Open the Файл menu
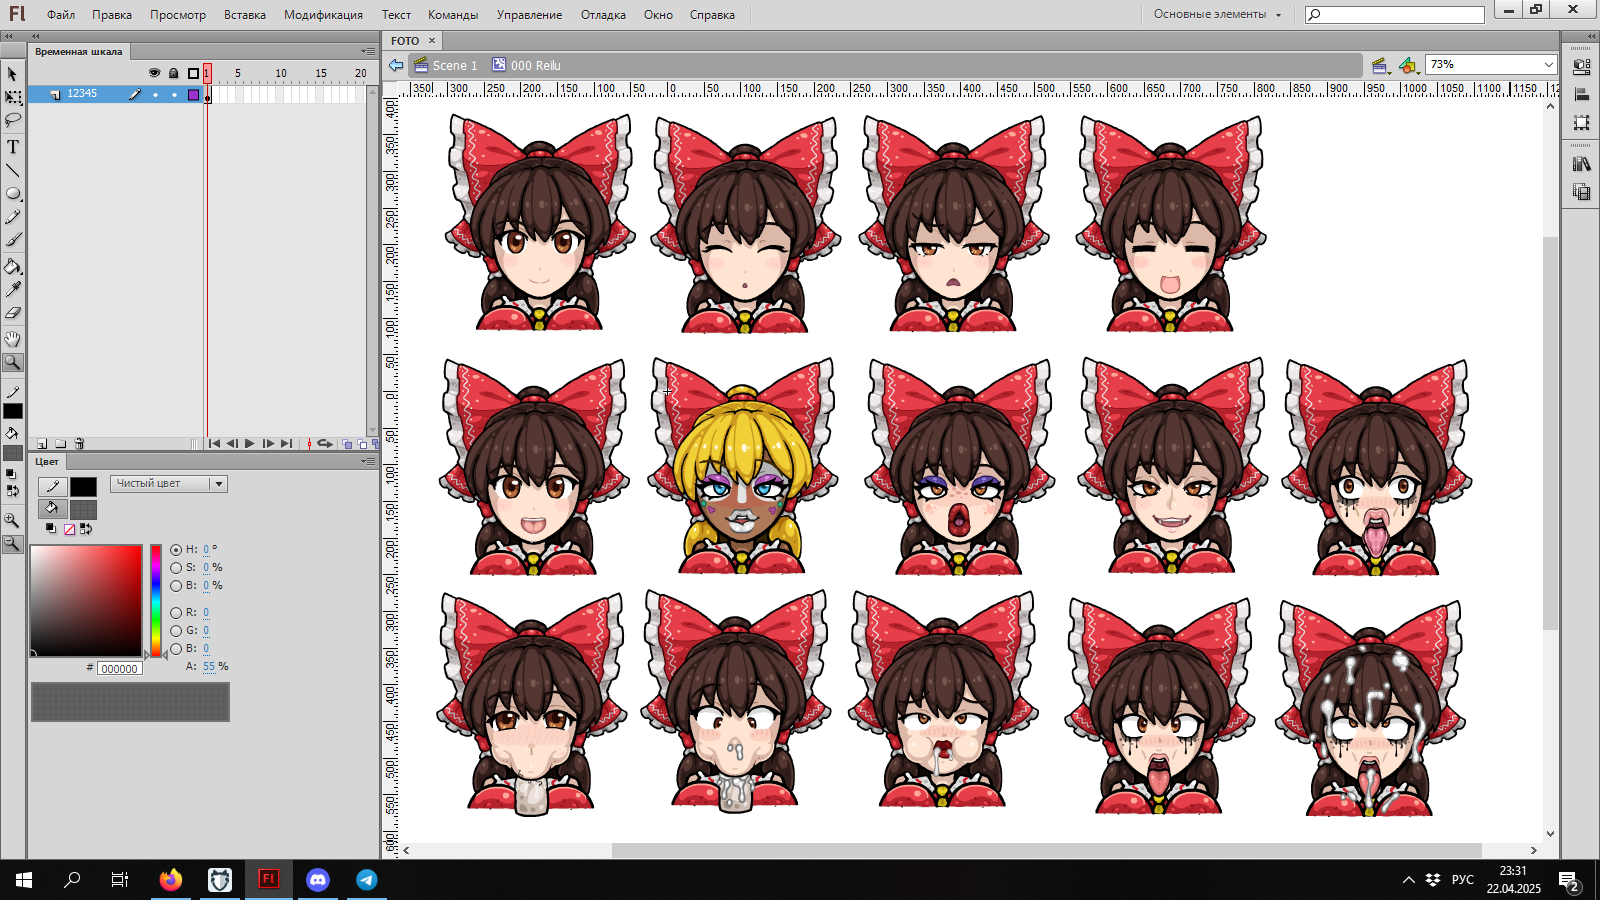 pos(61,15)
